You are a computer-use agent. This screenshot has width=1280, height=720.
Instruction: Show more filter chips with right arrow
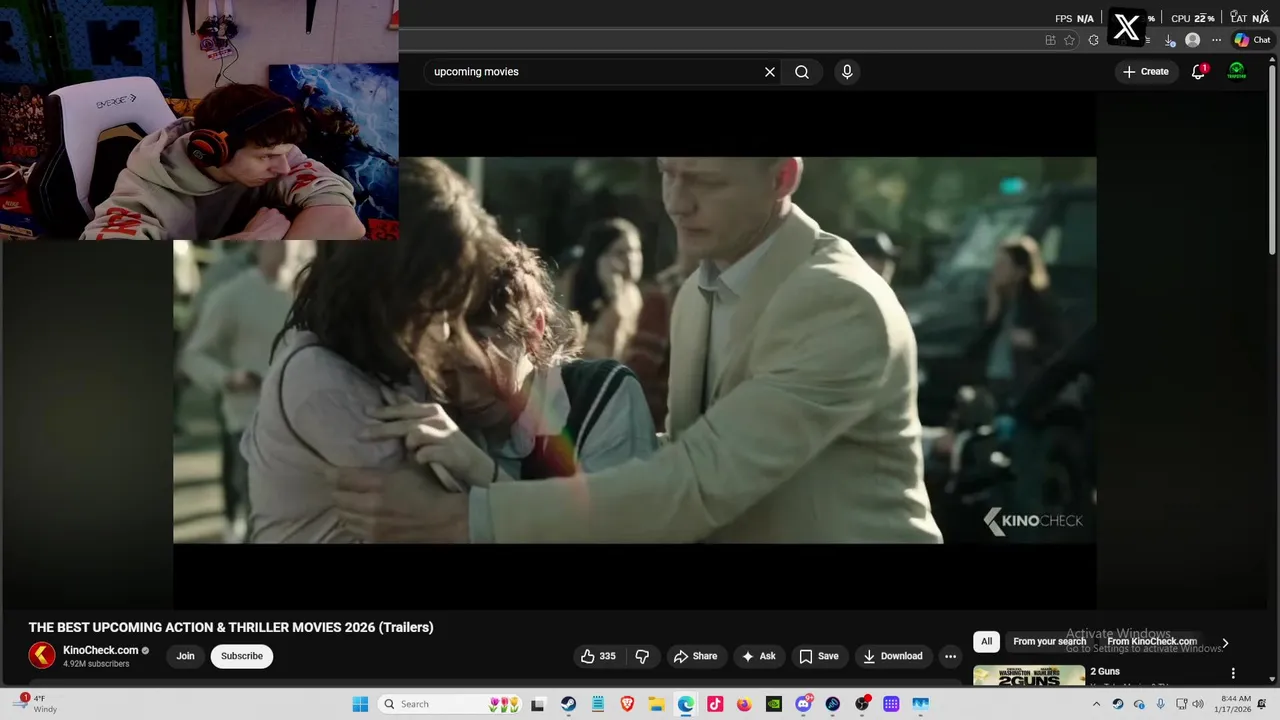click(x=1225, y=643)
